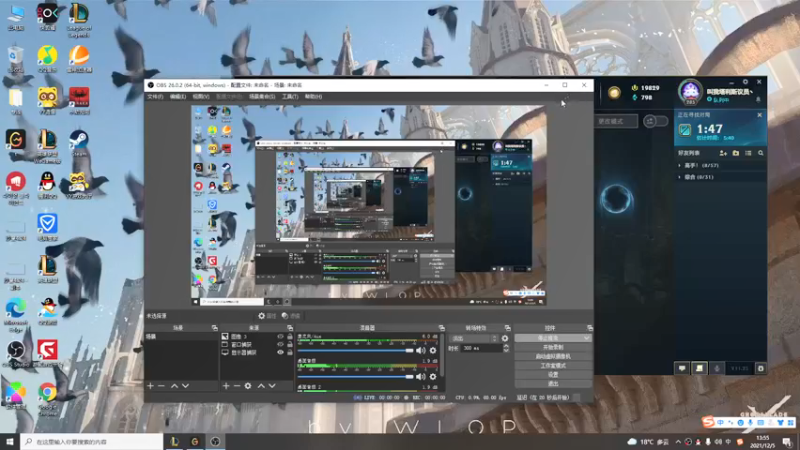The image size is (800, 450).
Task: Open the Filters button beside Properties
Action: click(291, 316)
